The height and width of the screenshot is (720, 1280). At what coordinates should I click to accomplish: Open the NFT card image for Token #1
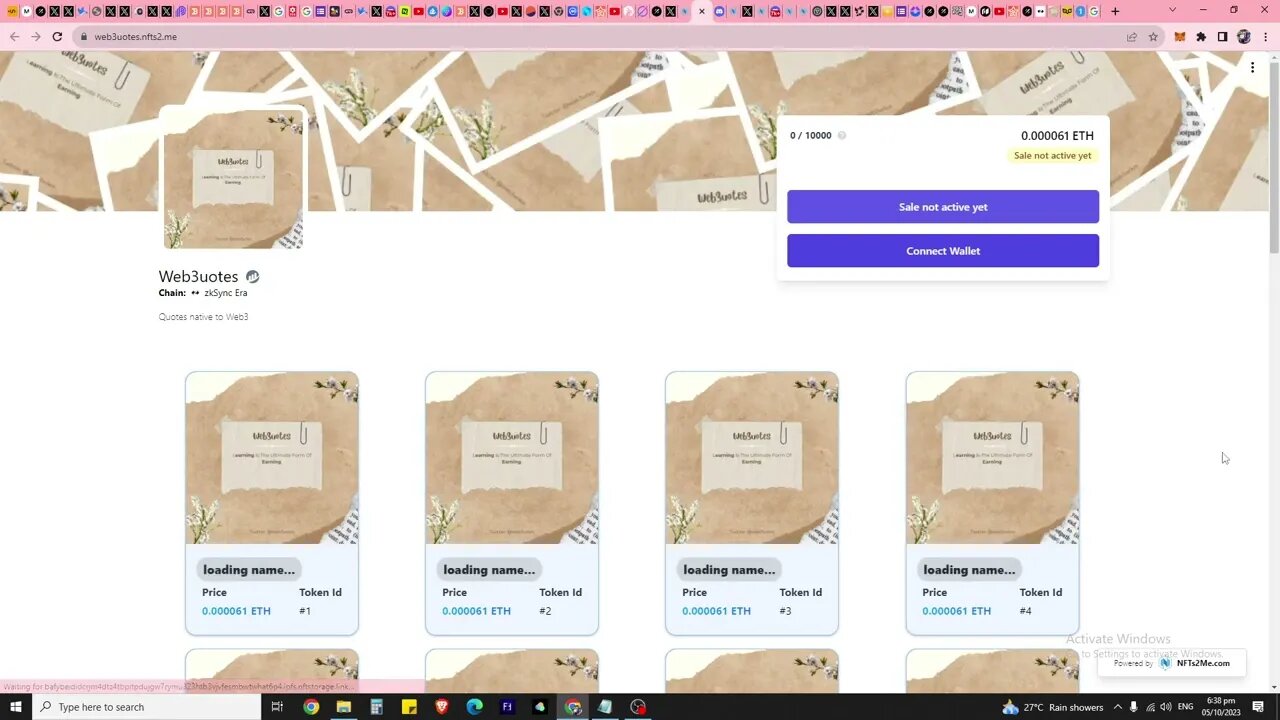[272, 458]
